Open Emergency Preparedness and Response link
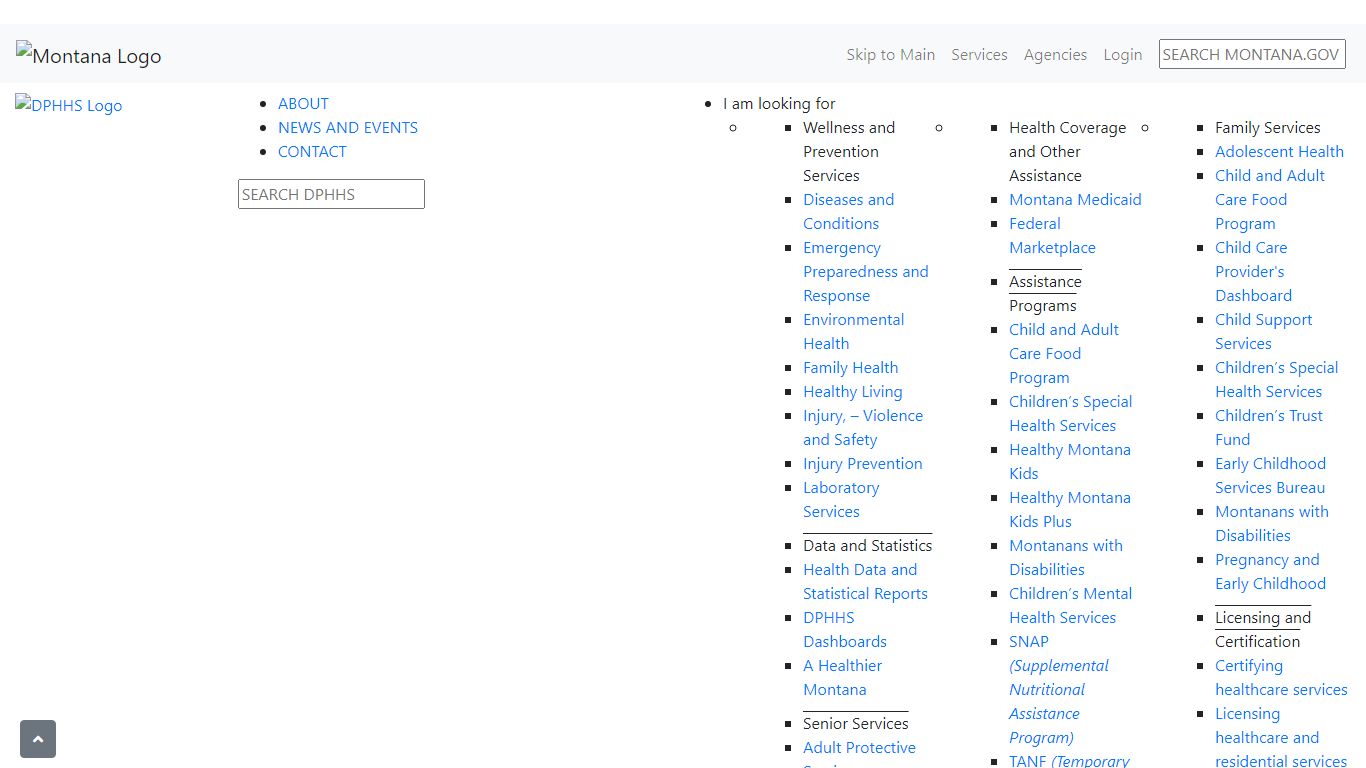The image size is (1366, 768). click(865, 271)
